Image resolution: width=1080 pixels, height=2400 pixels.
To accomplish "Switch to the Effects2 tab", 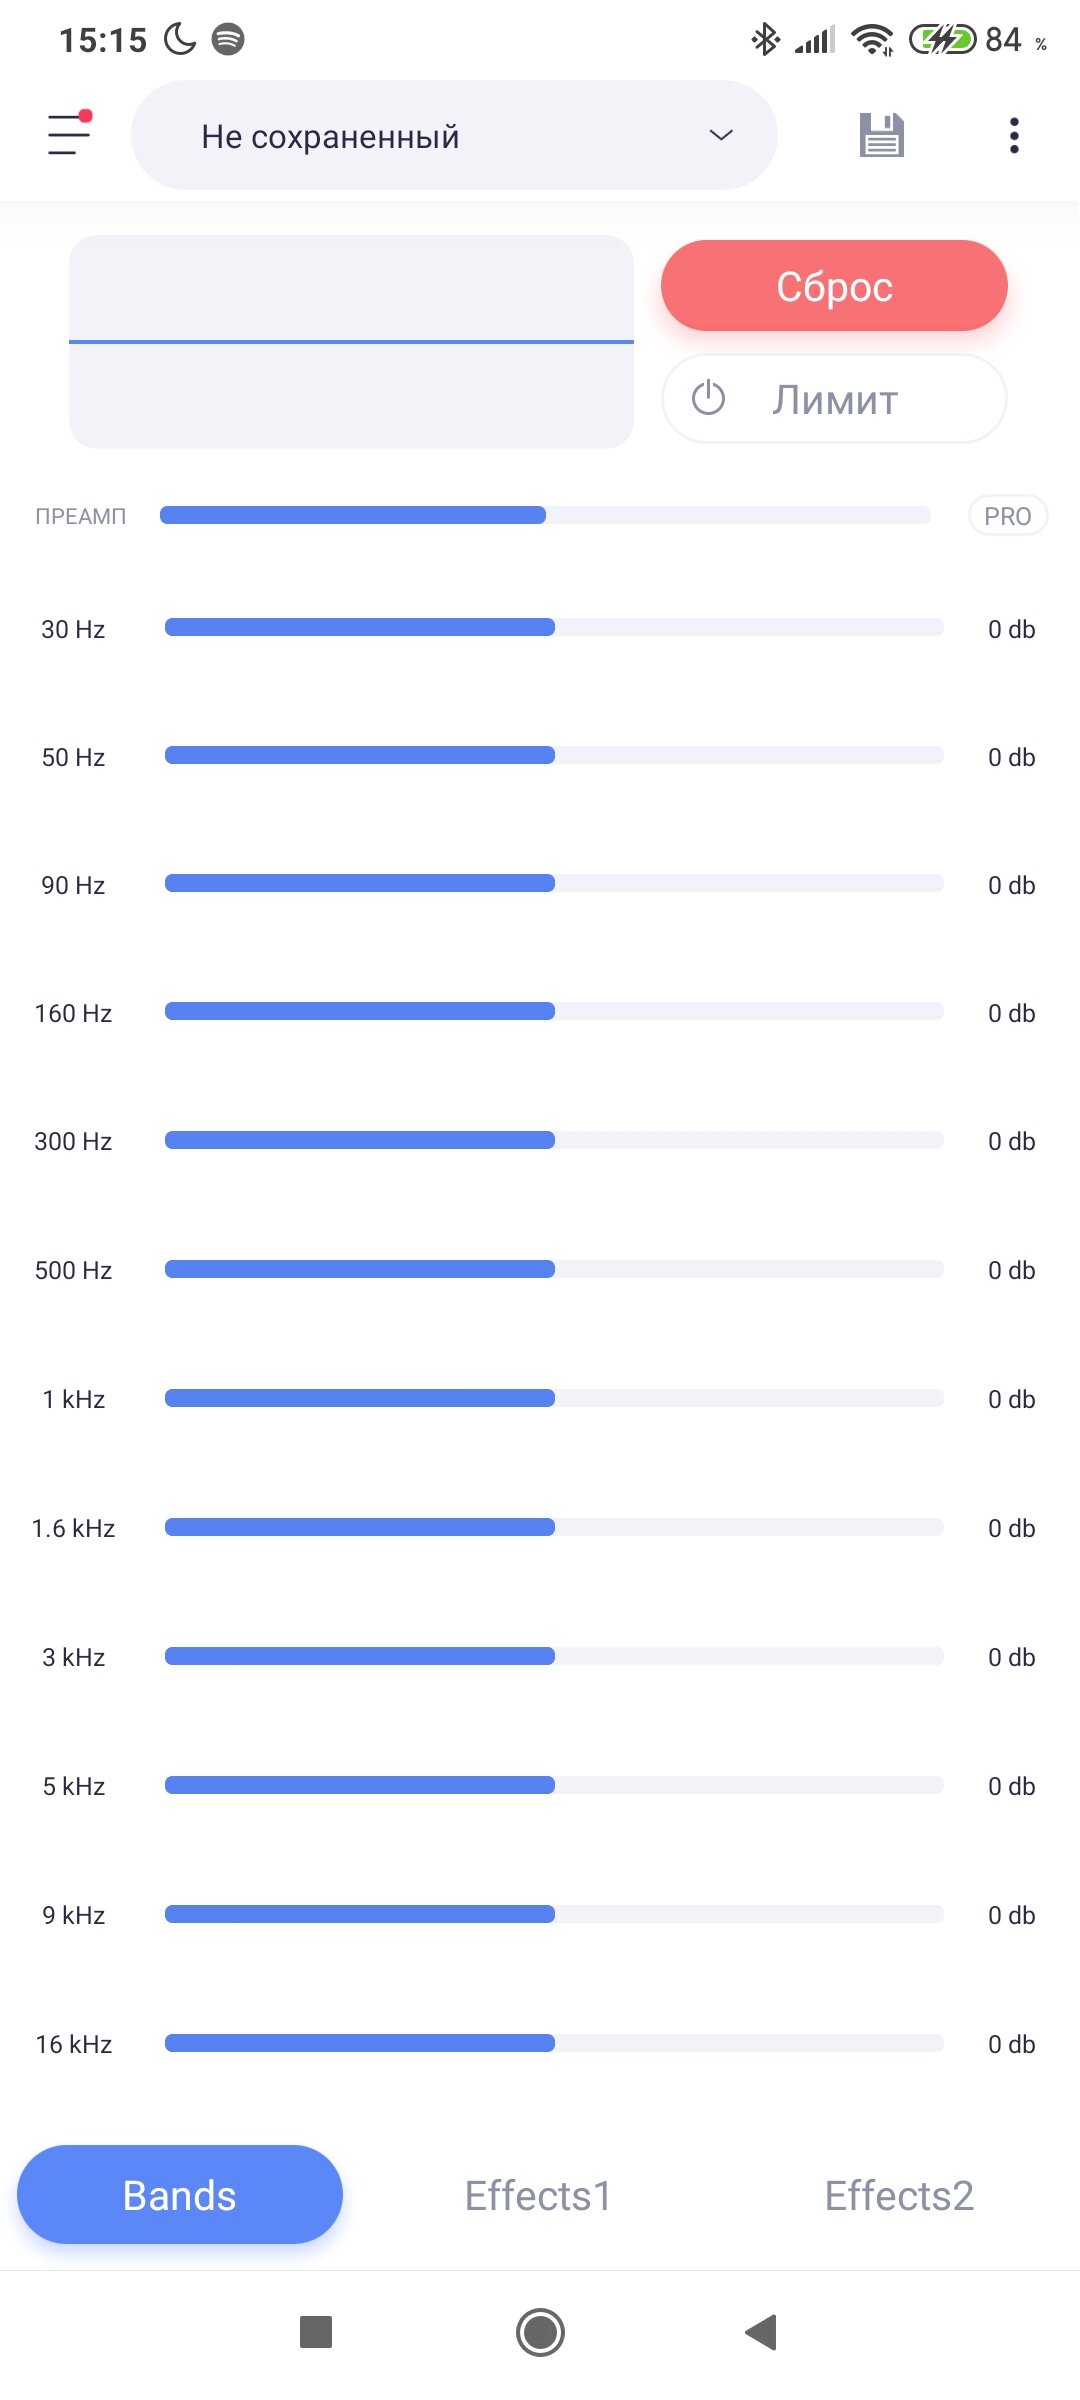I will click(x=899, y=2195).
